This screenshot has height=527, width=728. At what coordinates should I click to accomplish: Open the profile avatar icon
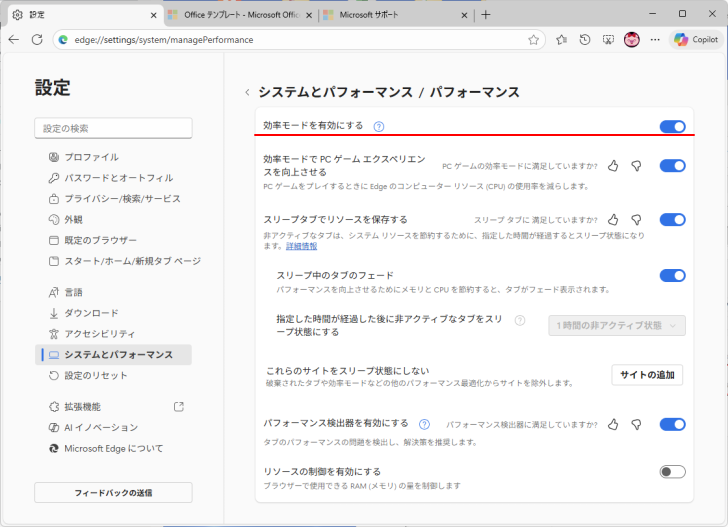click(x=632, y=40)
